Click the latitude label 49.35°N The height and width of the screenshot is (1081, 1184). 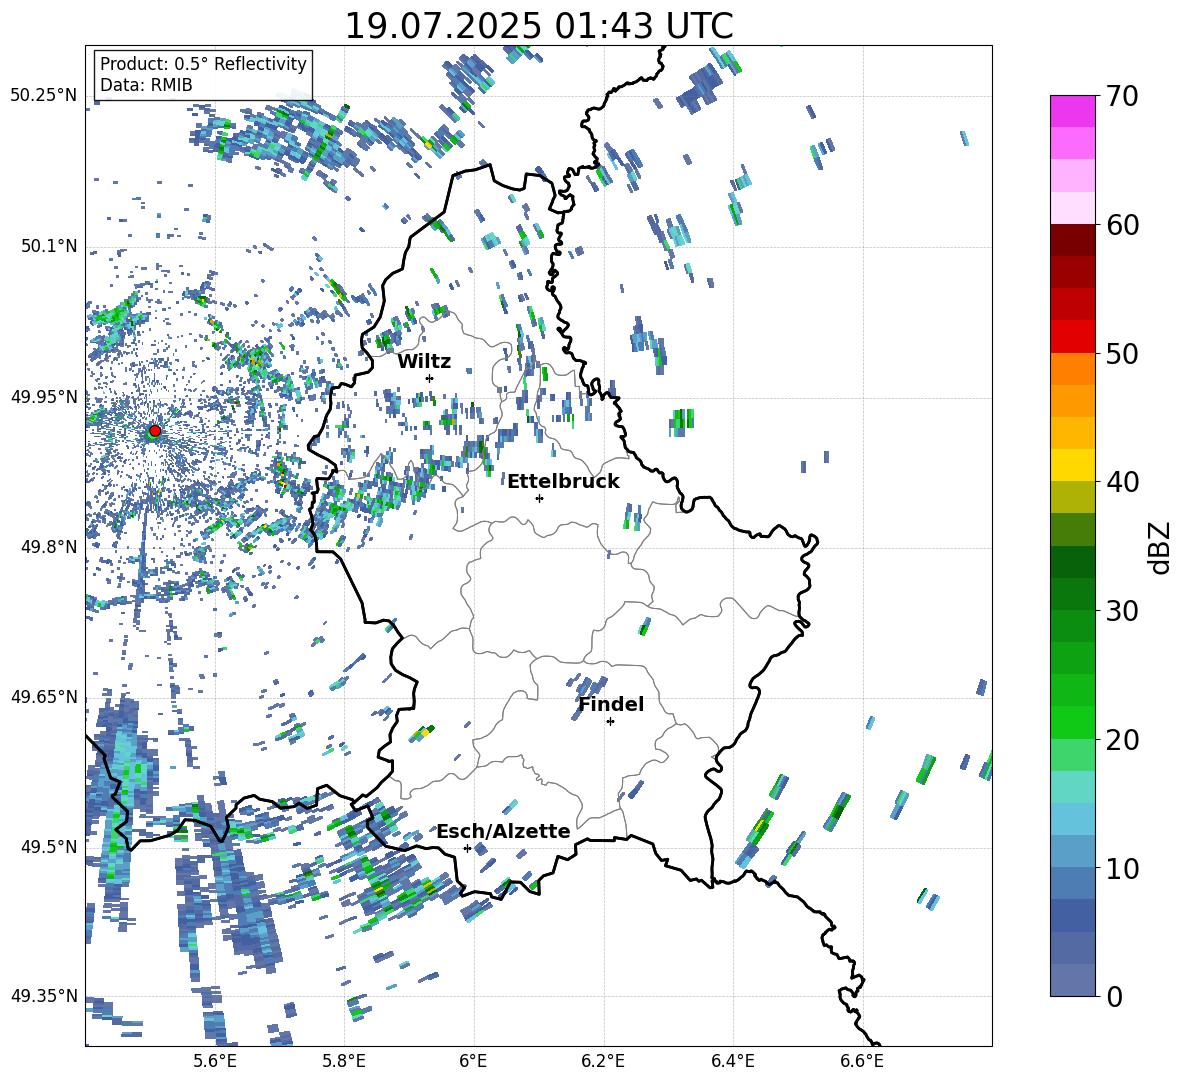[44, 996]
